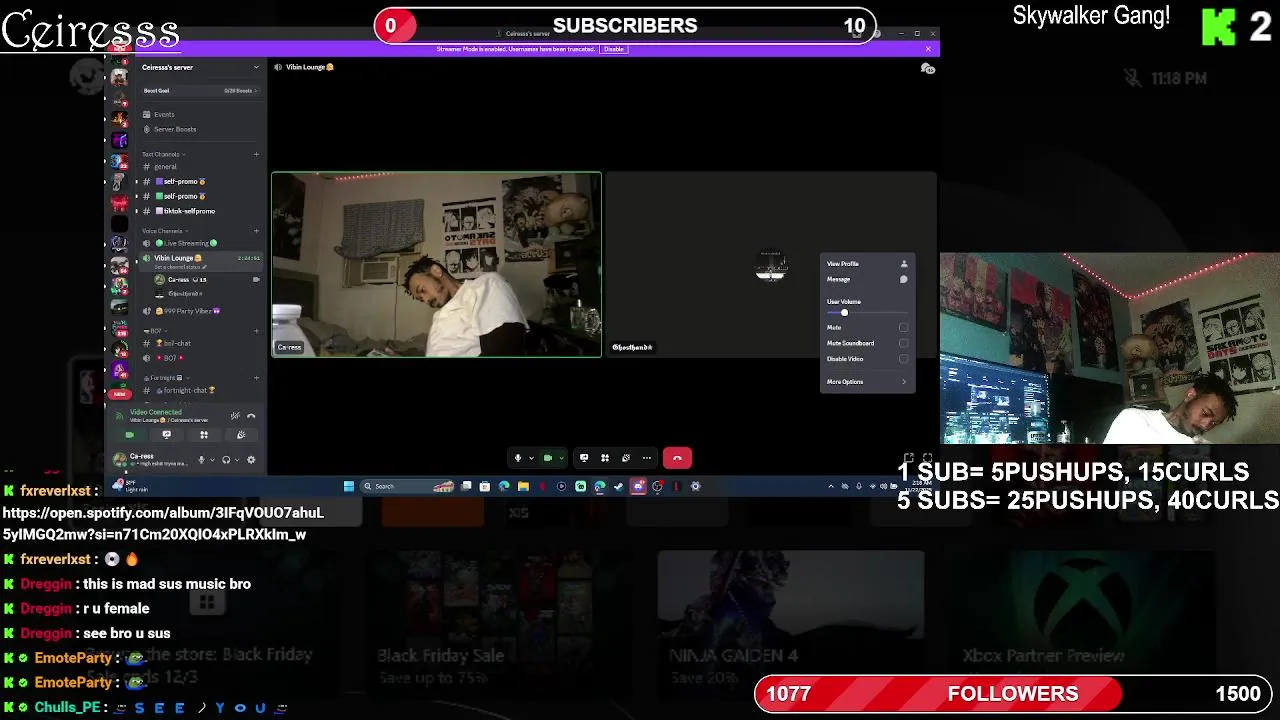Image resolution: width=1280 pixels, height=720 pixels.
Task: Show hidden system tray icons chevron
Action: 831,486
